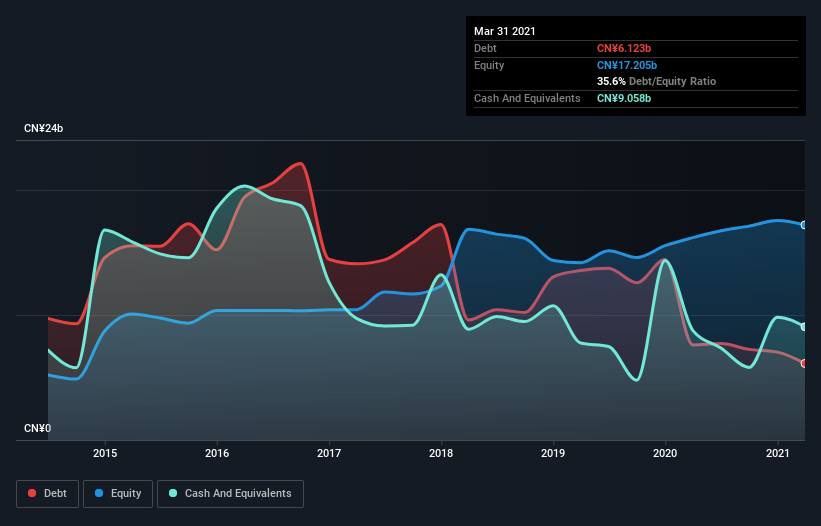Click the red Debt endpoint marker
The image size is (821, 526).
coord(804,363)
